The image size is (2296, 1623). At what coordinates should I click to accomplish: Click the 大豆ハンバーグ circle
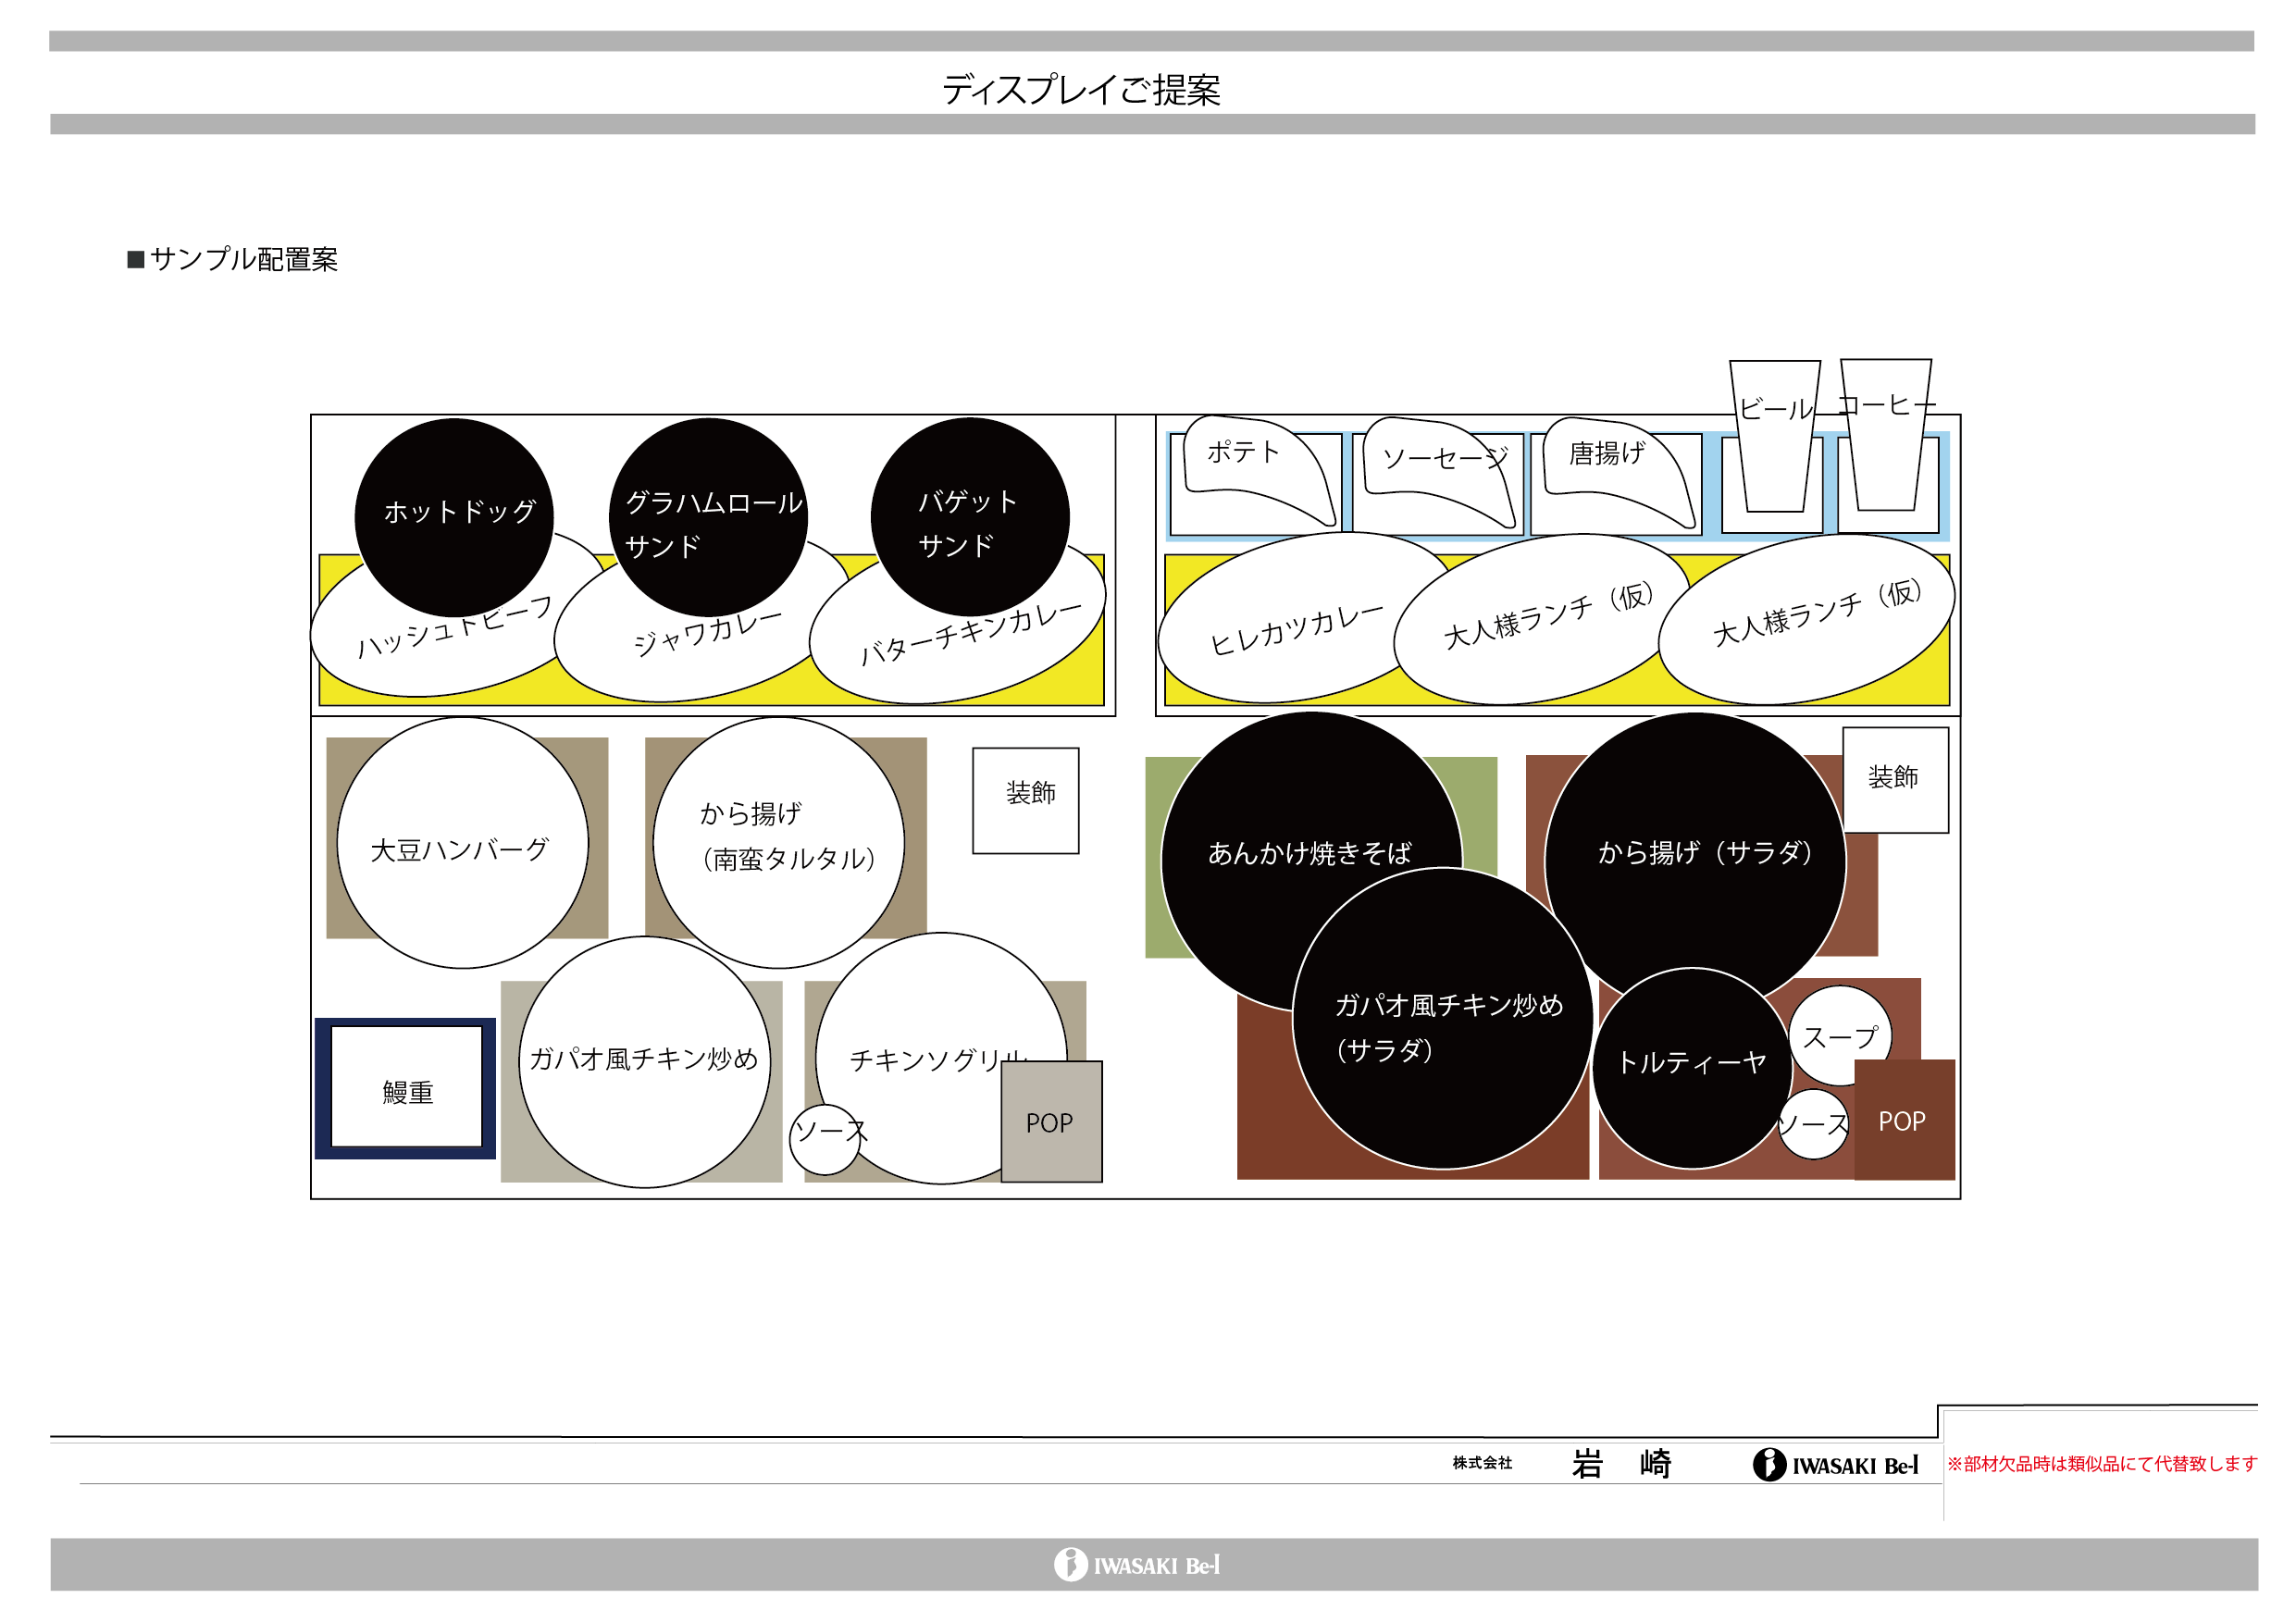[462, 842]
